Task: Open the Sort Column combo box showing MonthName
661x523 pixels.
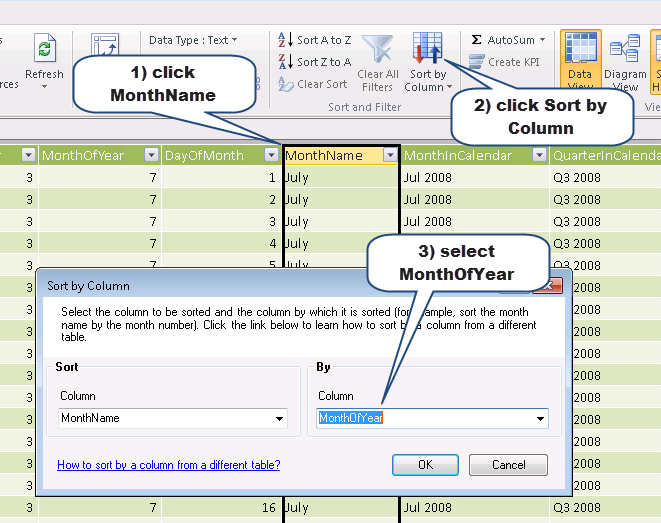Action: [173, 418]
